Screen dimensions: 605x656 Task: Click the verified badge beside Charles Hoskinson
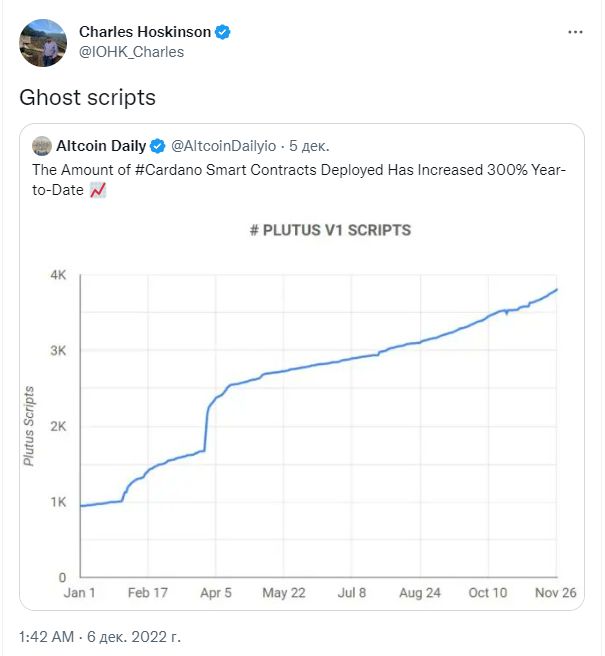223,32
